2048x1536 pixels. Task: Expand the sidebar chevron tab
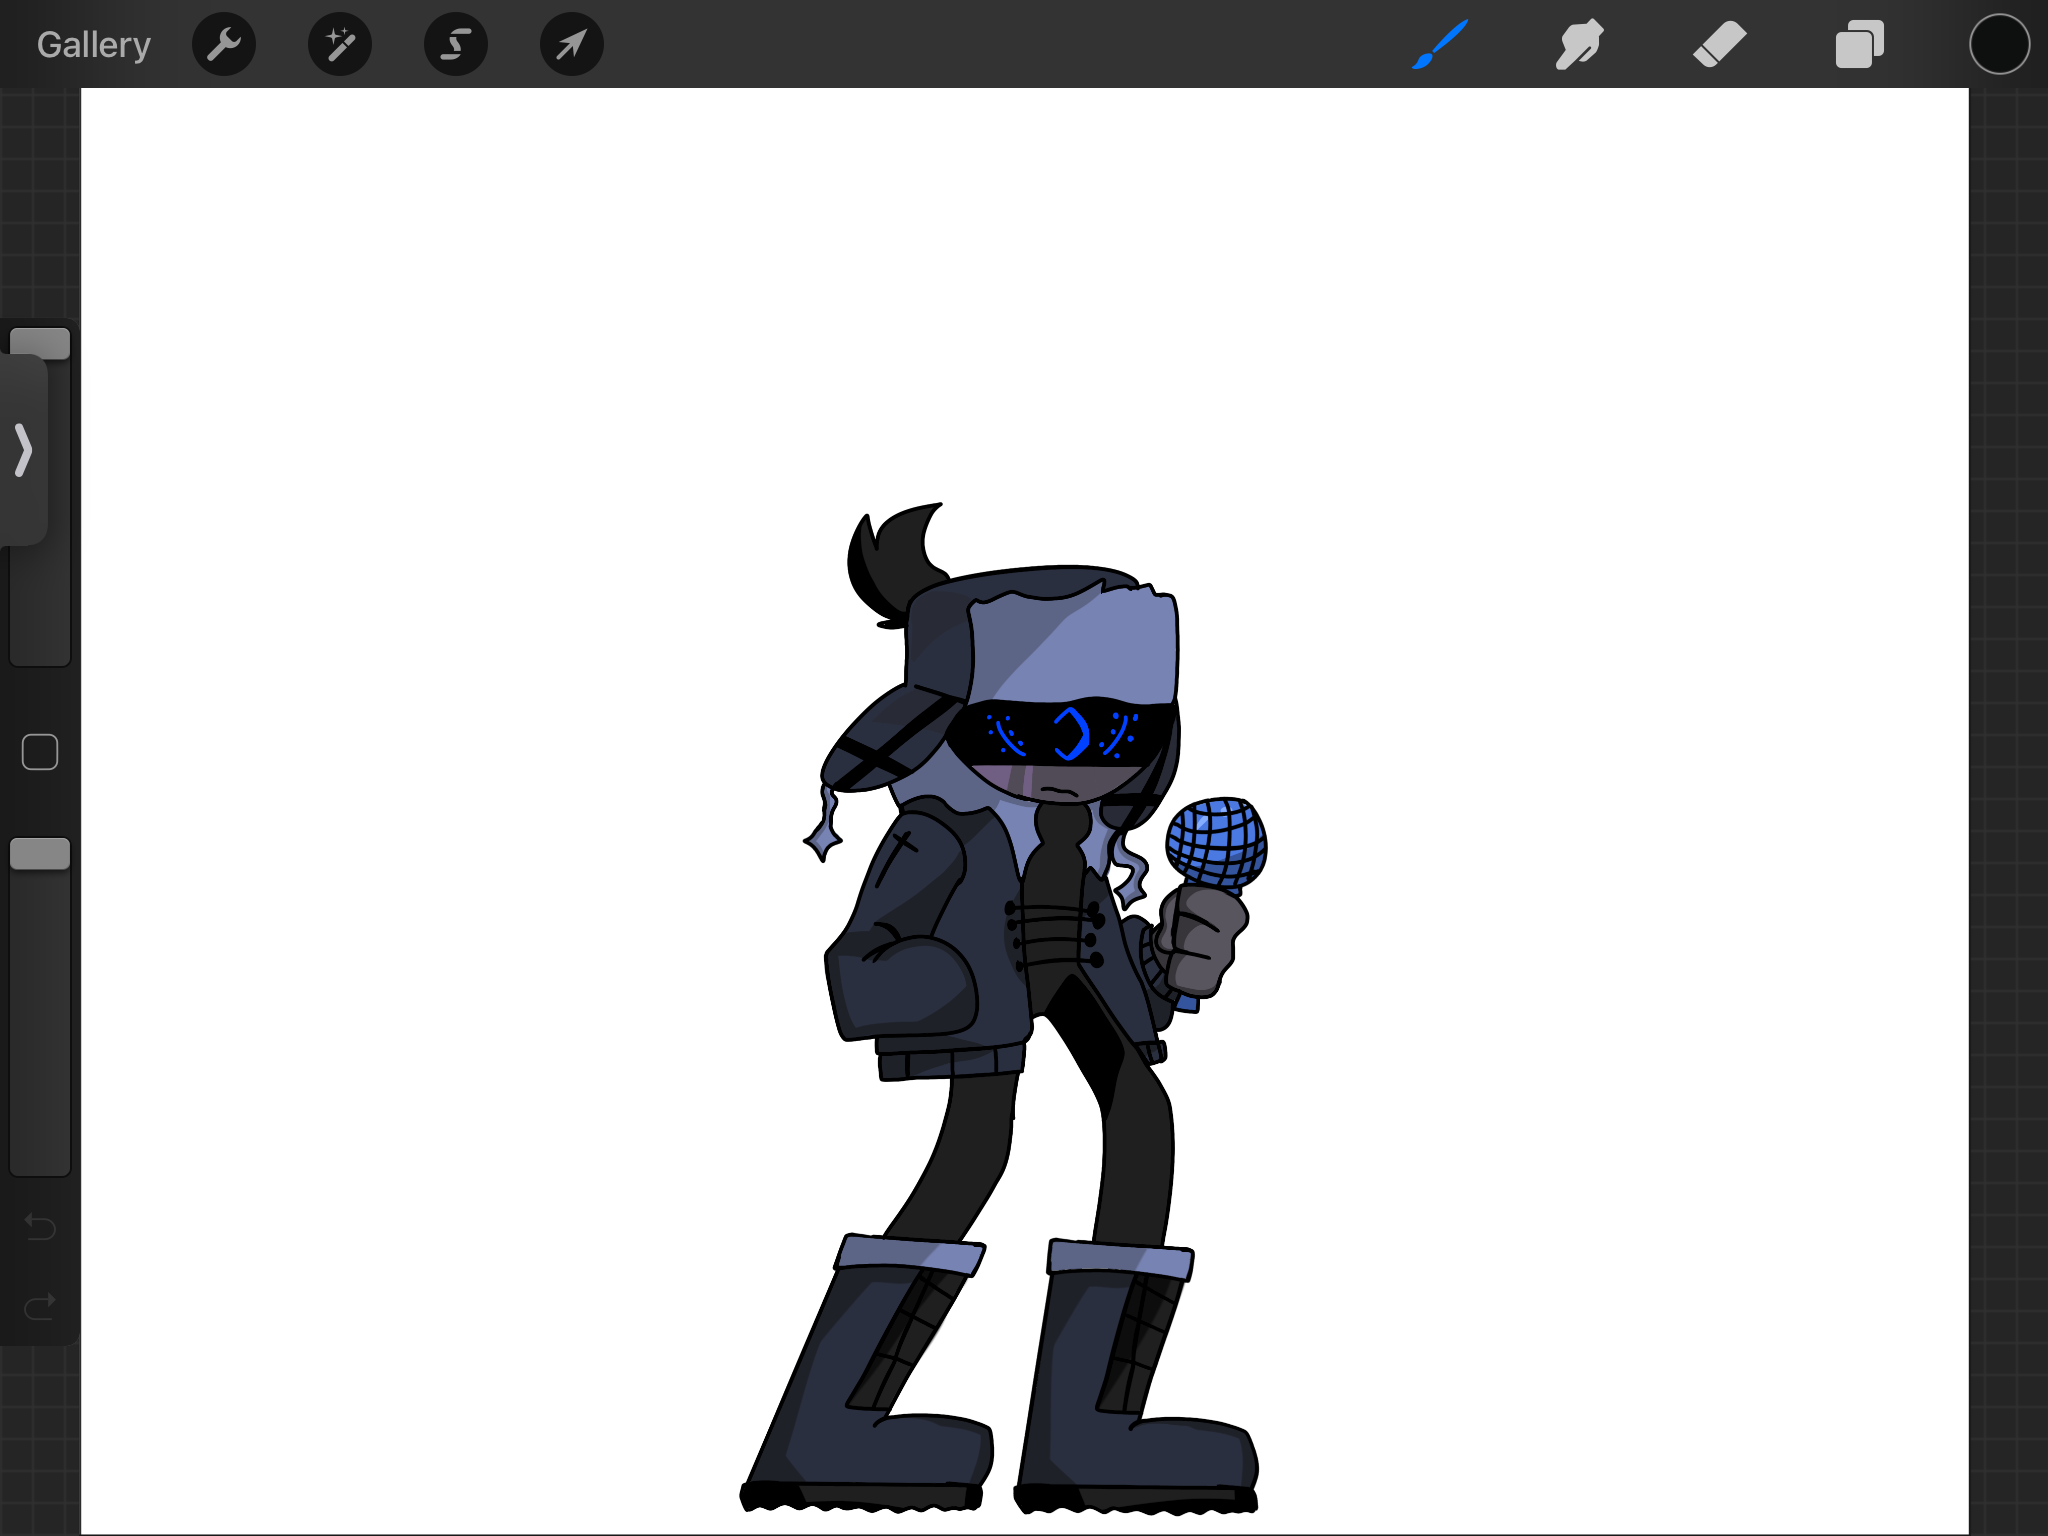(x=23, y=450)
